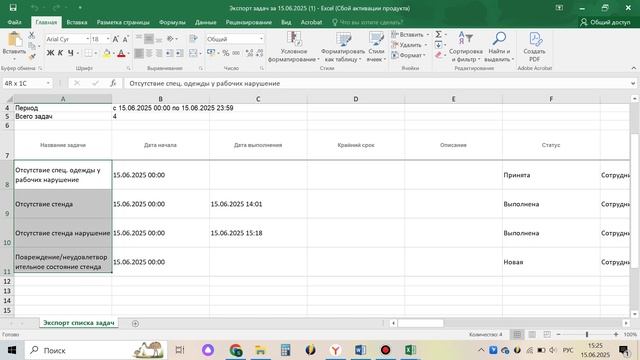The image size is (640, 360).
Task: Merge and center cells icon
Action: tap(193, 53)
